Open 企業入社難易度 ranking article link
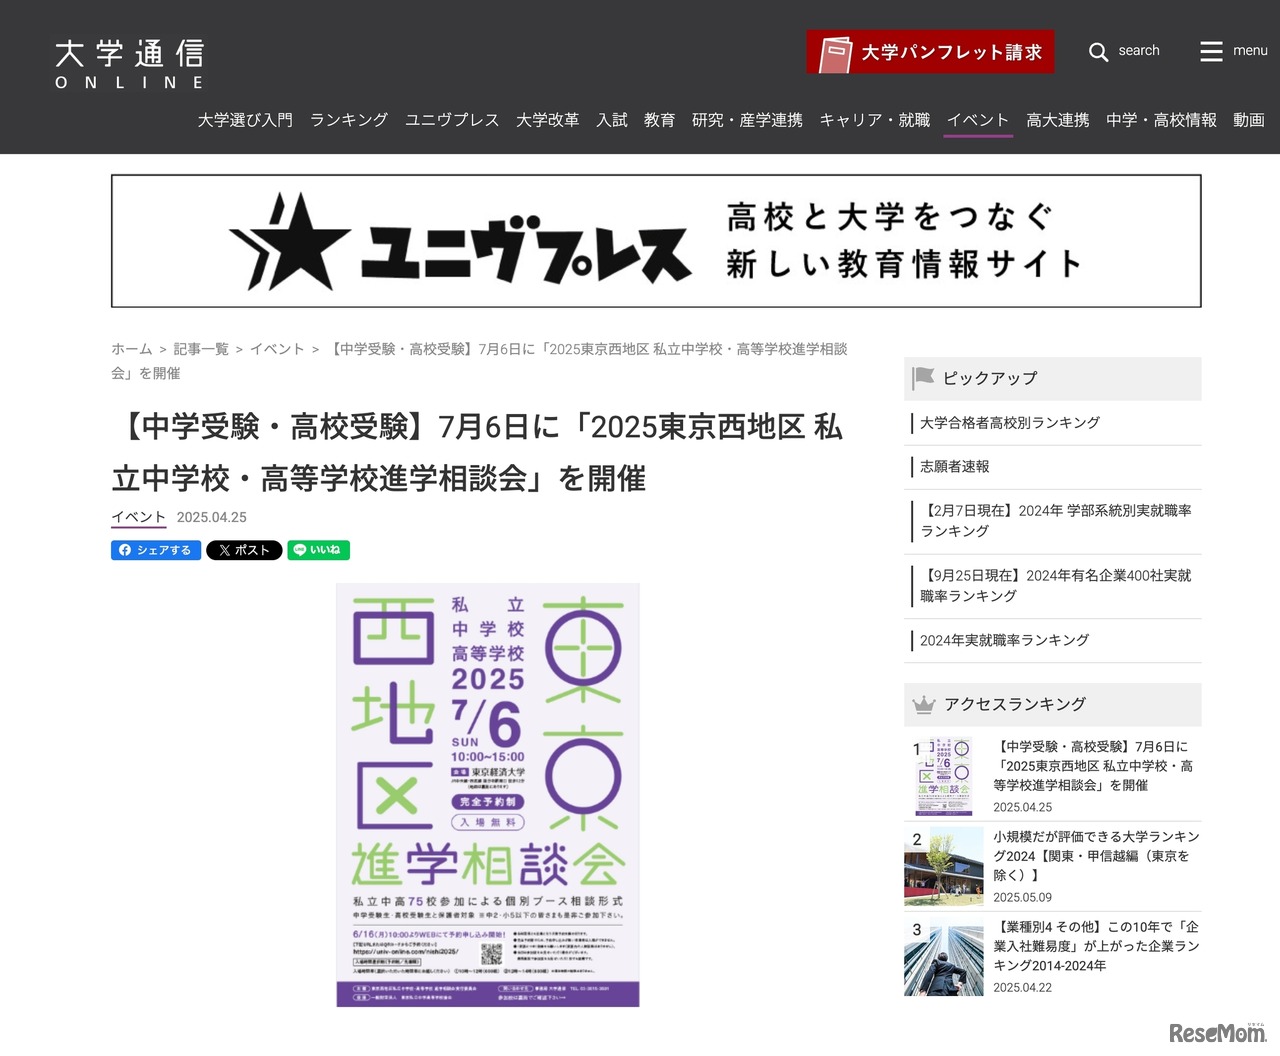This screenshot has height=1056, width=1280. point(1096,946)
